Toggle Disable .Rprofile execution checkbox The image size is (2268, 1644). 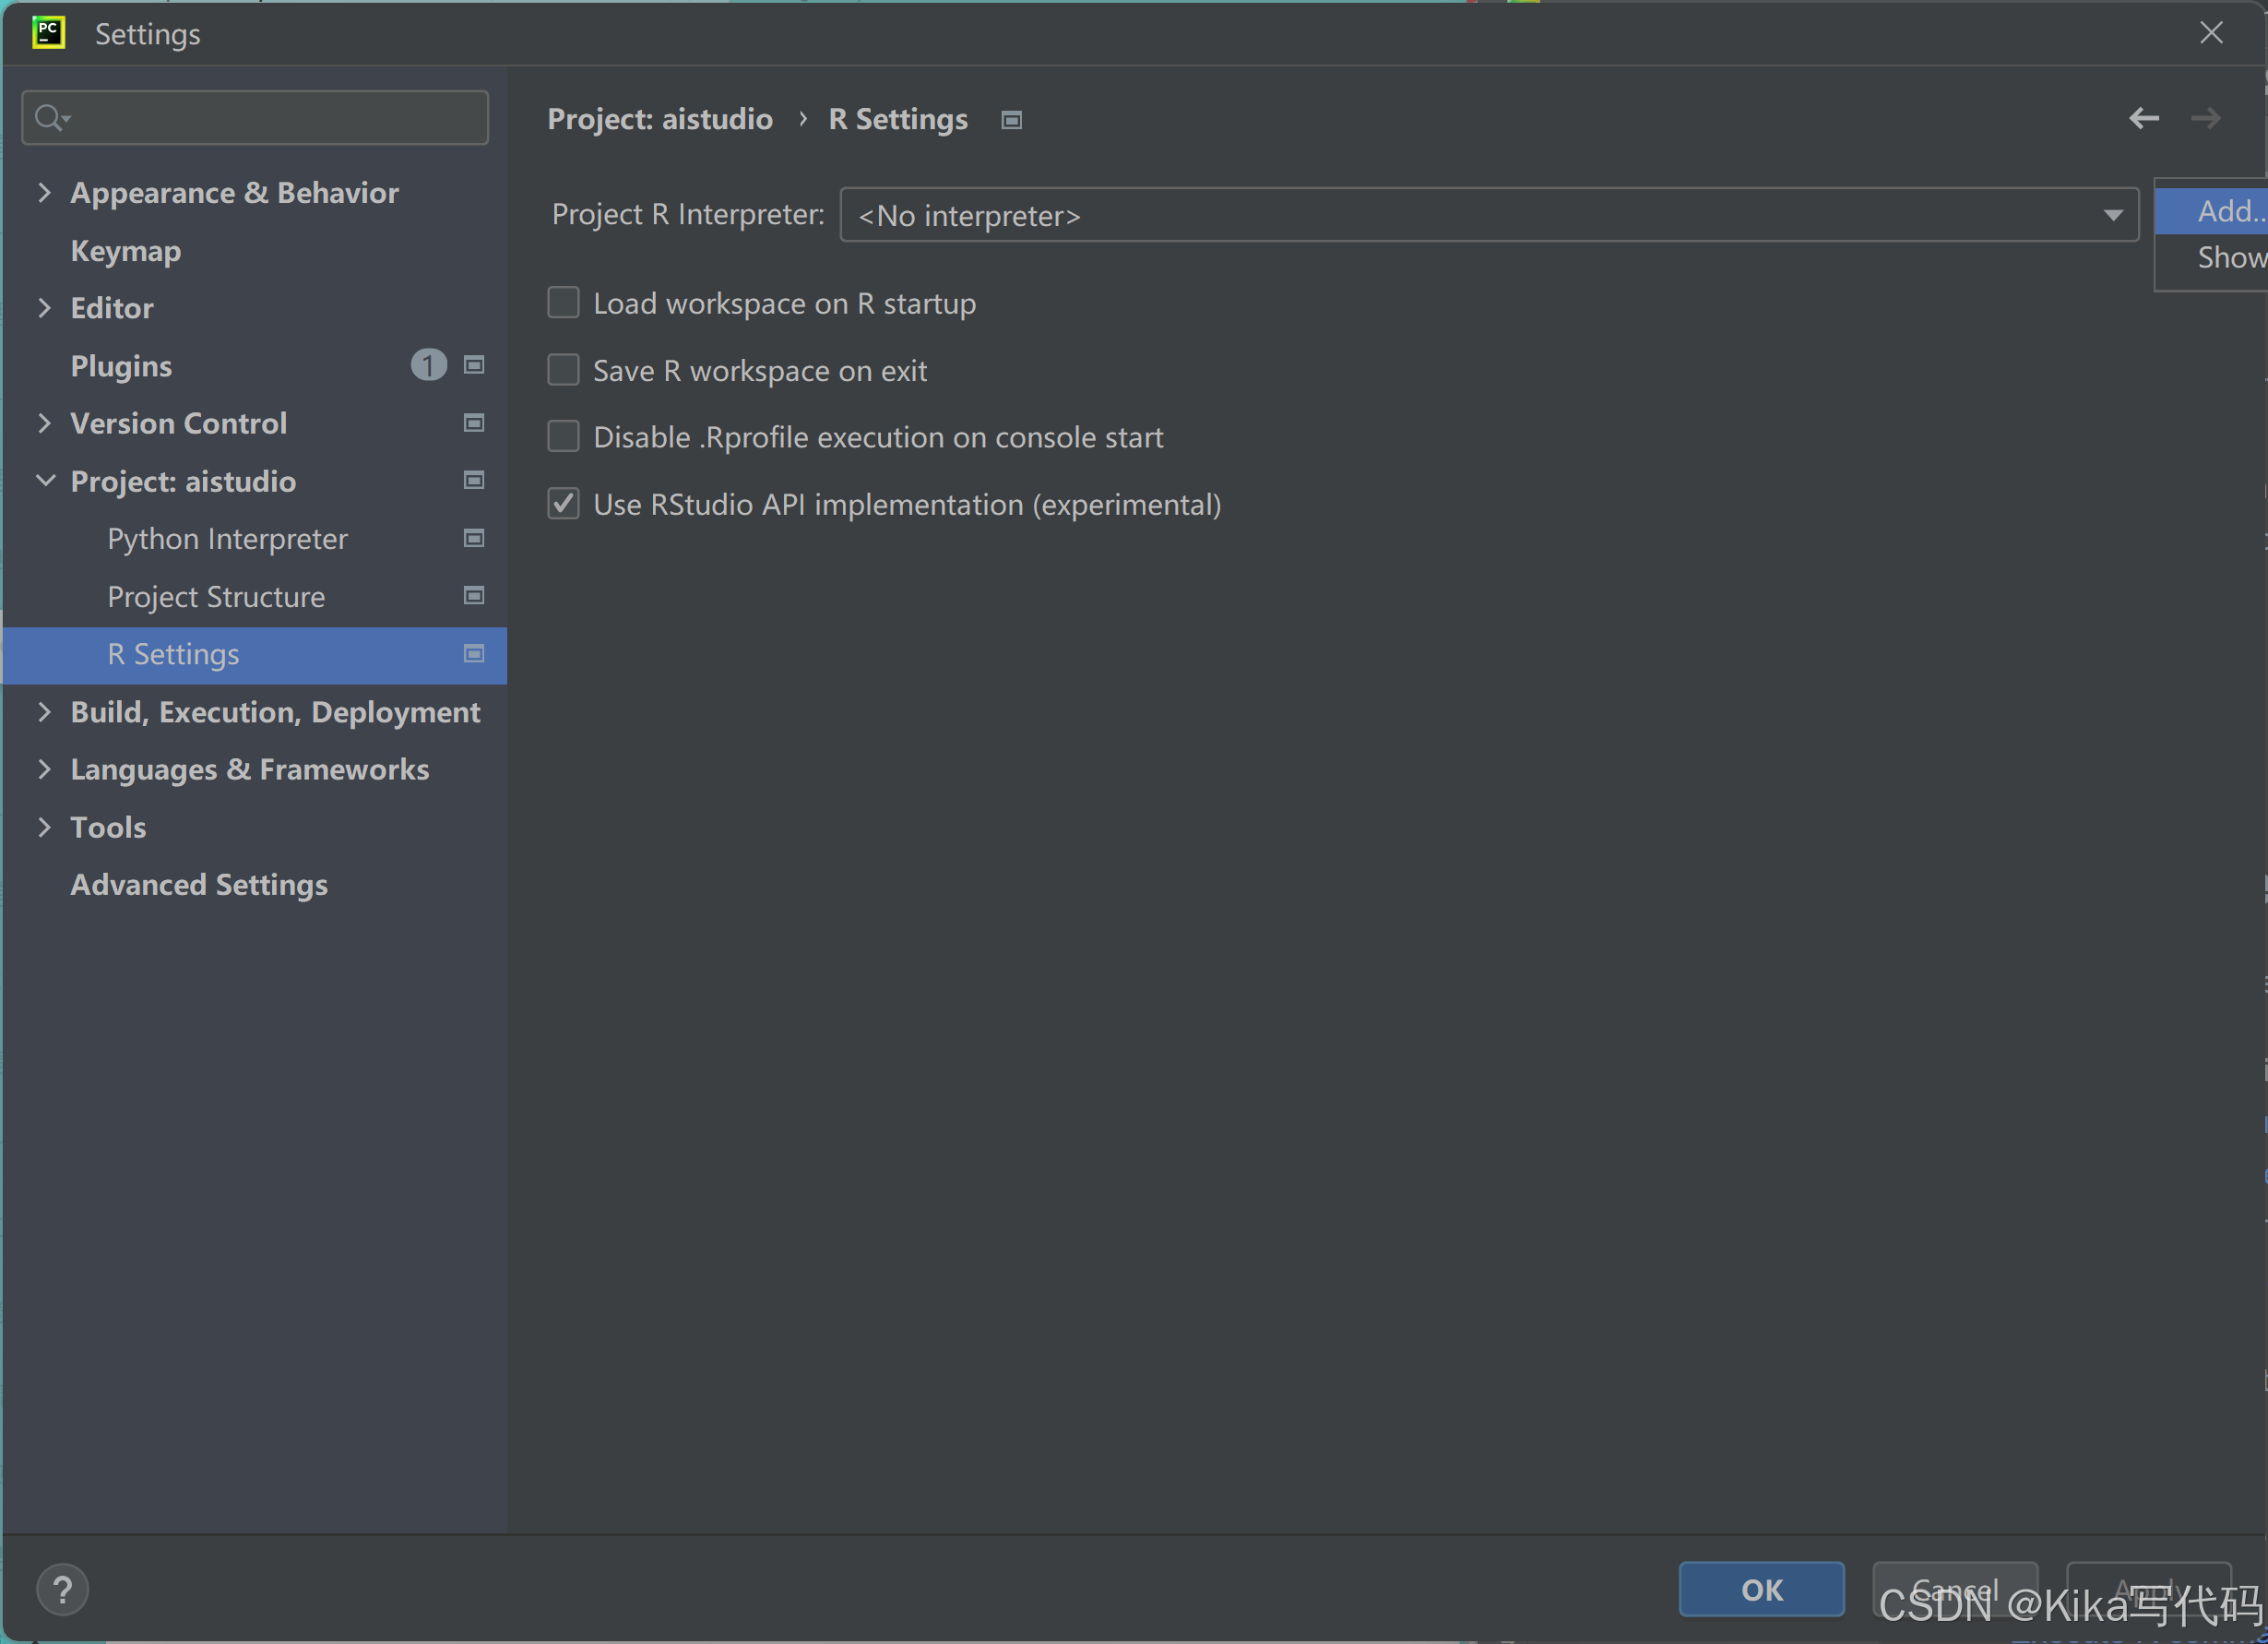[563, 436]
